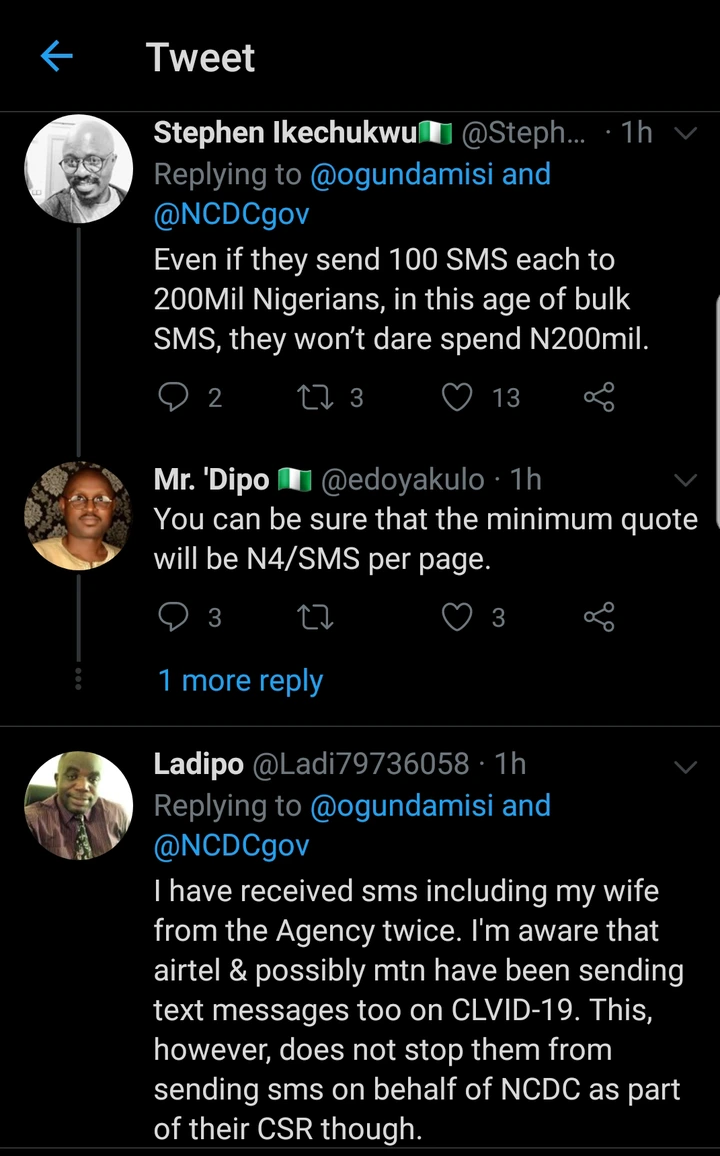Open Mr. 'Dipo's profile via display name
This screenshot has height=1156, width=720.
(x=211, y=480)
